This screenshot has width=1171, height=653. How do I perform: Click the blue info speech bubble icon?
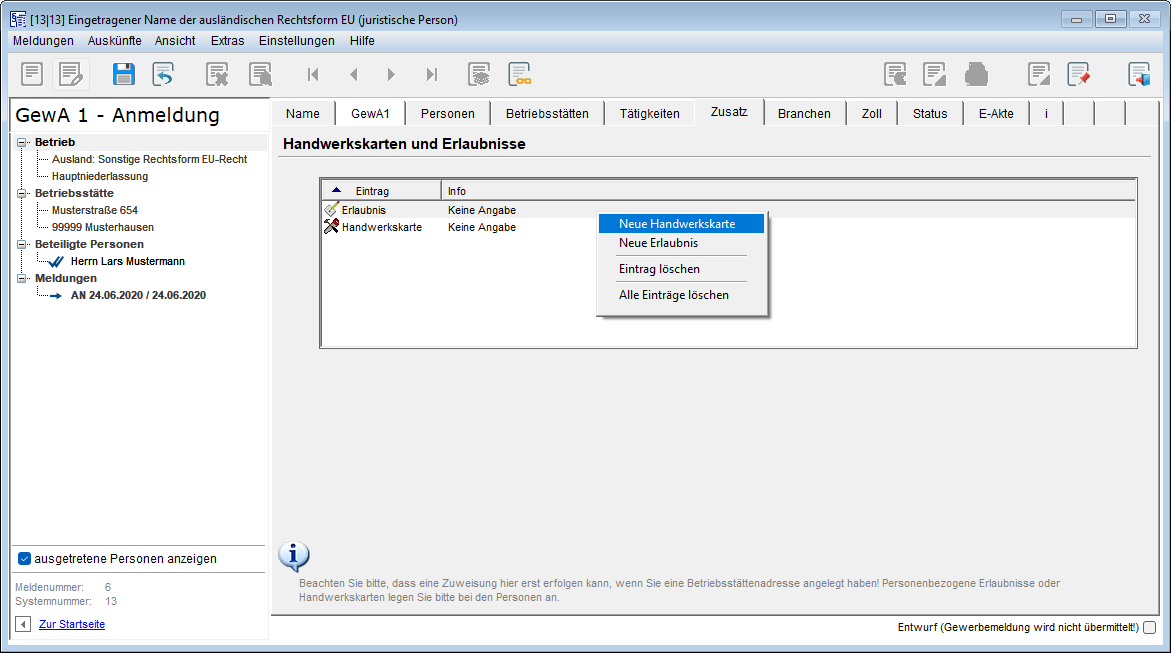click(293, 556)
